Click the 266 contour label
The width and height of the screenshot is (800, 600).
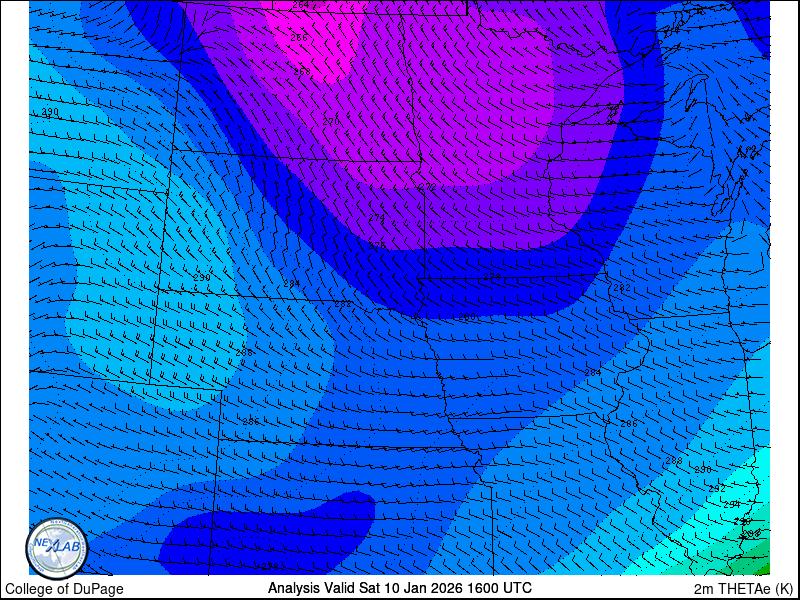pyautogui.click(x=299, y=37)
